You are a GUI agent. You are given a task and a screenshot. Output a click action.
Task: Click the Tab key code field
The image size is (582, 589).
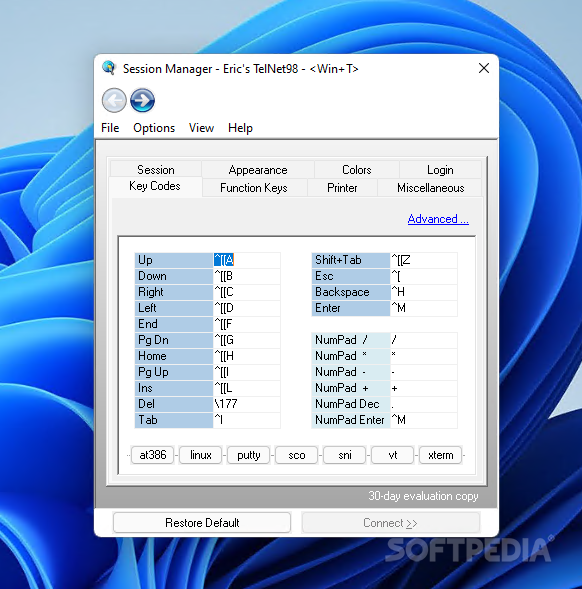click(x=246, y=420)
